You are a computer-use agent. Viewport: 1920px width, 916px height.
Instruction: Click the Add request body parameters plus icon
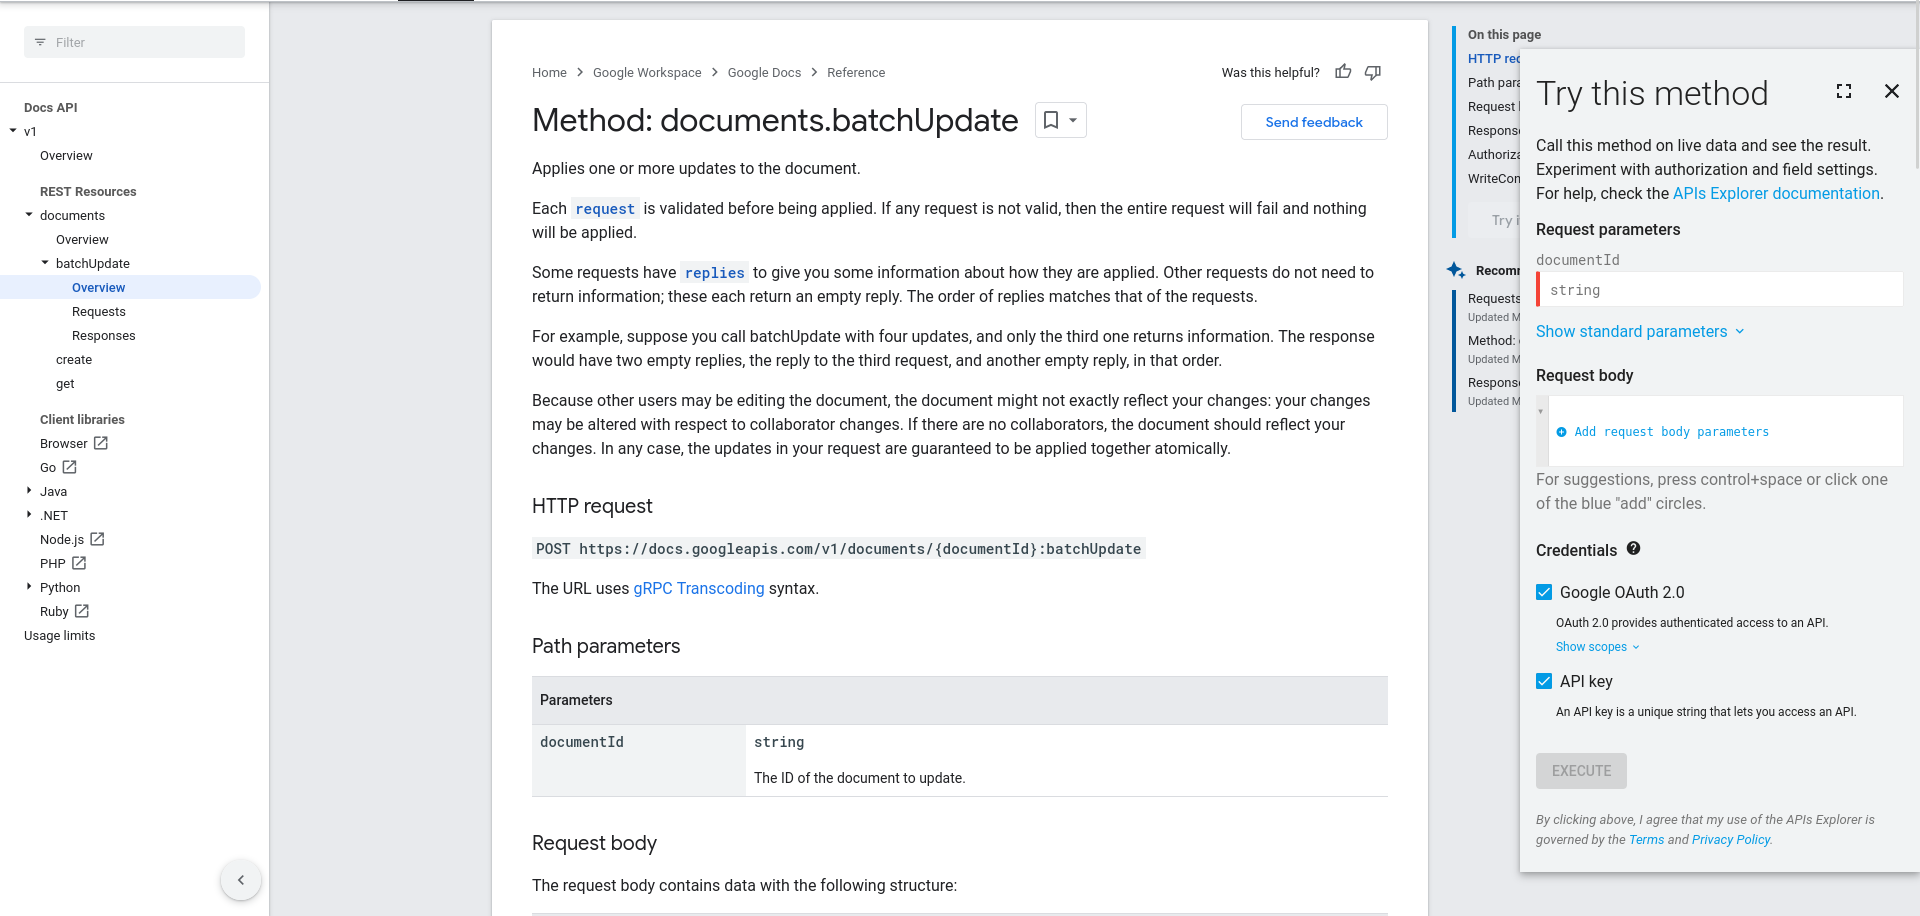tap(1562, 431)
